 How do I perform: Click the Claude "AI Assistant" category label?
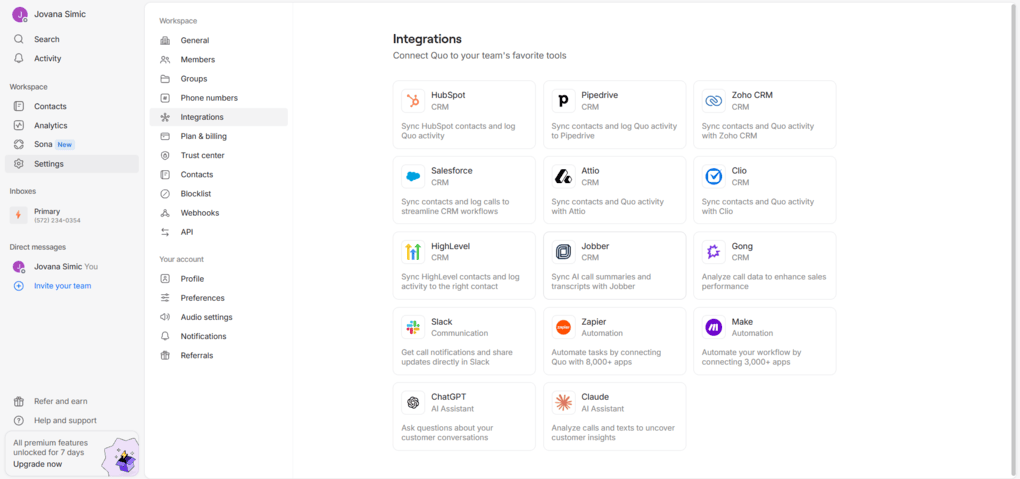pyautogui.click(x=602, y=409)
